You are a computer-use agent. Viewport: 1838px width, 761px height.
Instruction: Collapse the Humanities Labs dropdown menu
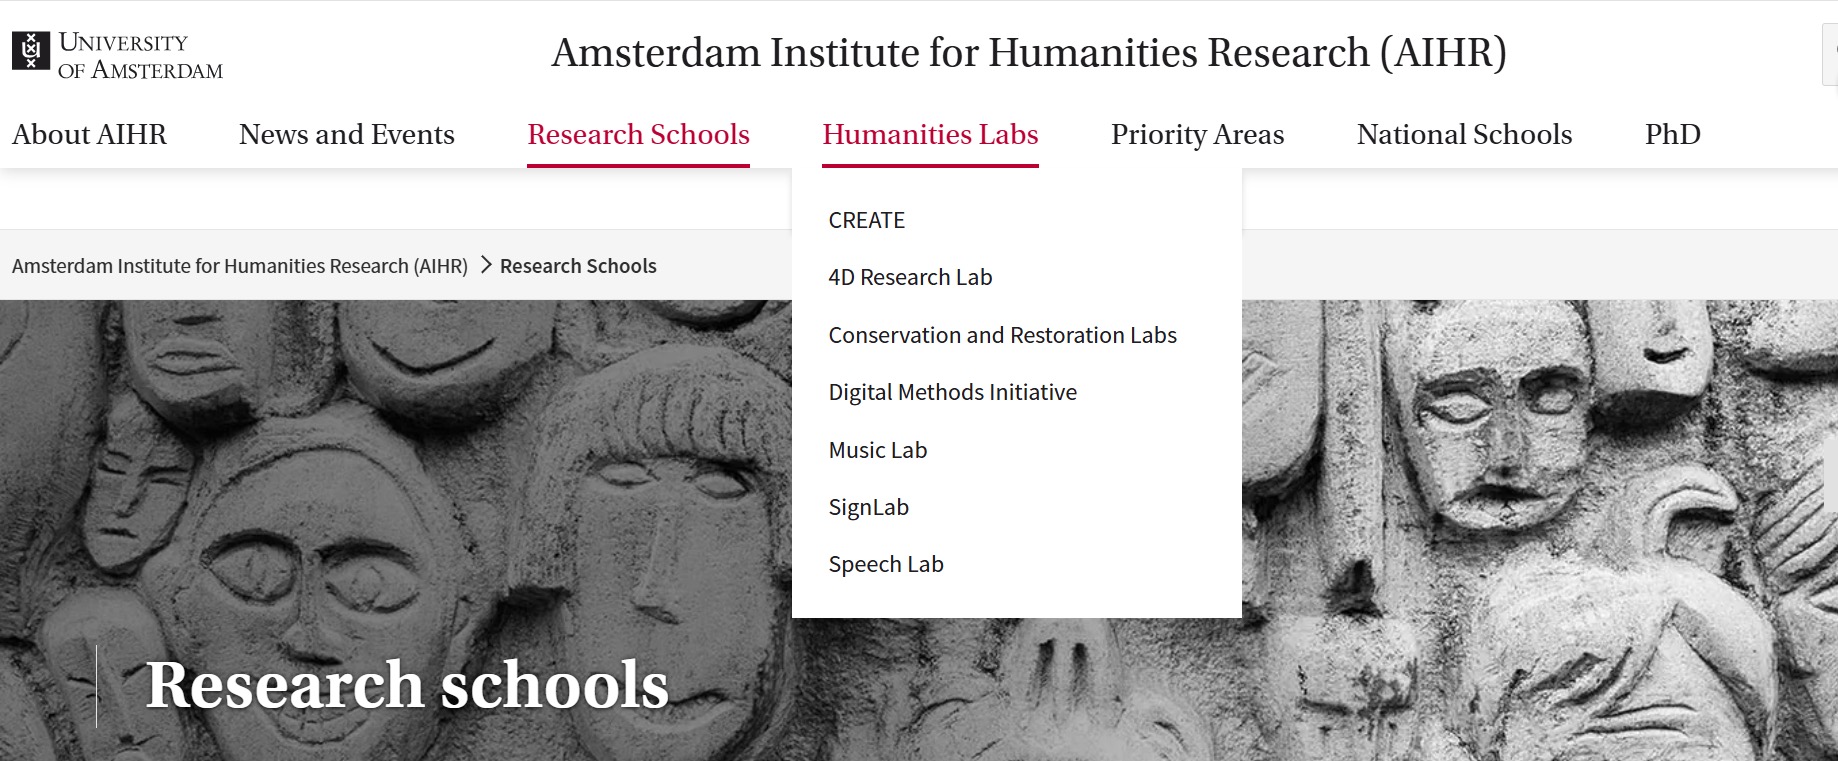click(930, 135)
